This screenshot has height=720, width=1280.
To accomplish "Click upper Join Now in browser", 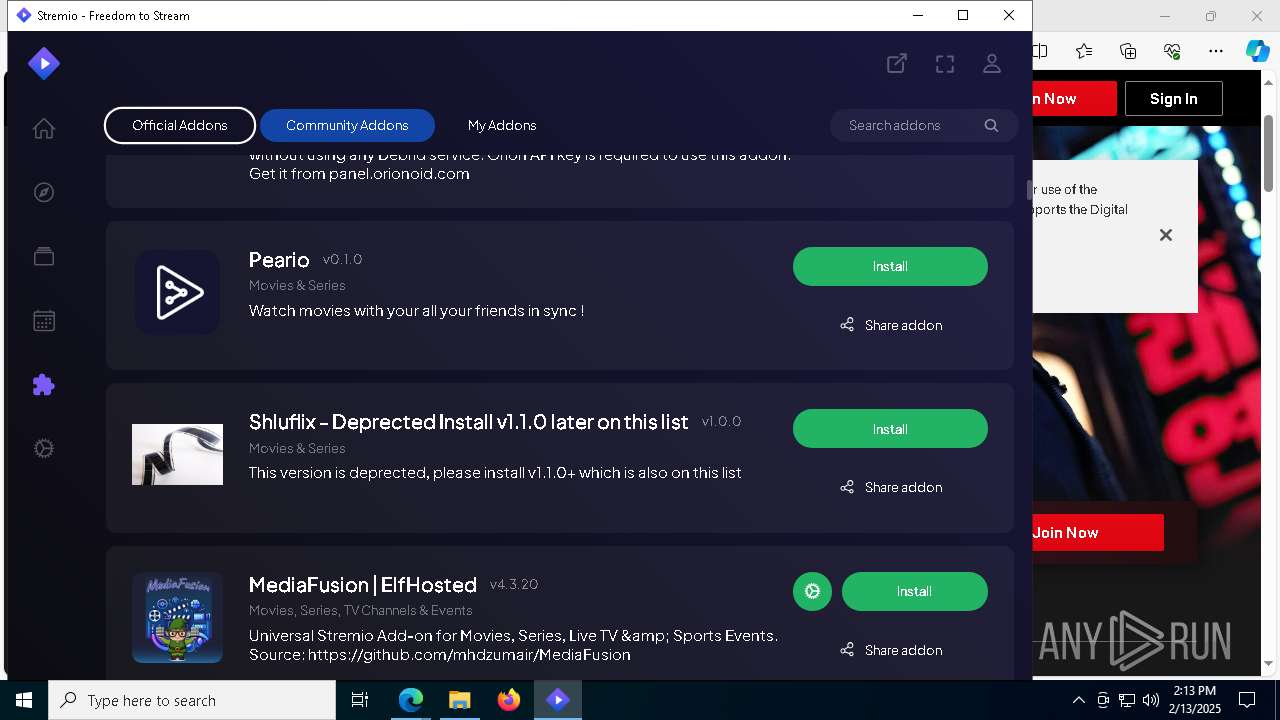I will [x=1074, y=99].
